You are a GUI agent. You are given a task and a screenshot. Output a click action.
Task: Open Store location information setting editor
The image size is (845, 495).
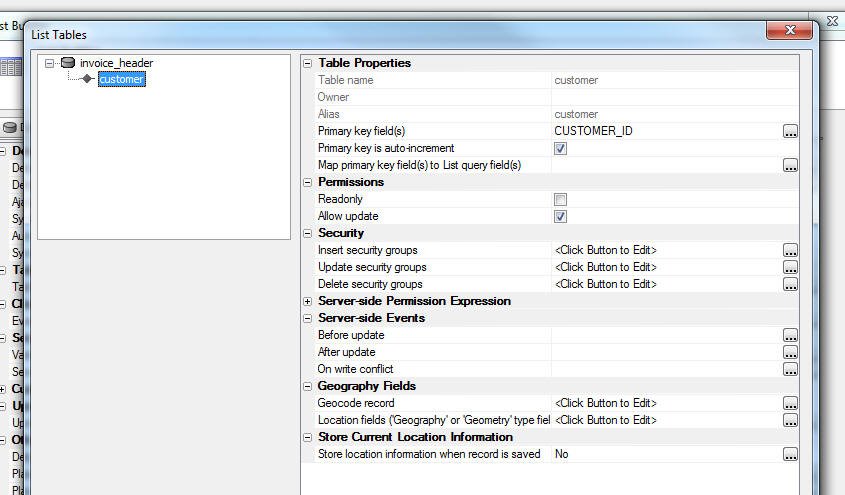790,454
